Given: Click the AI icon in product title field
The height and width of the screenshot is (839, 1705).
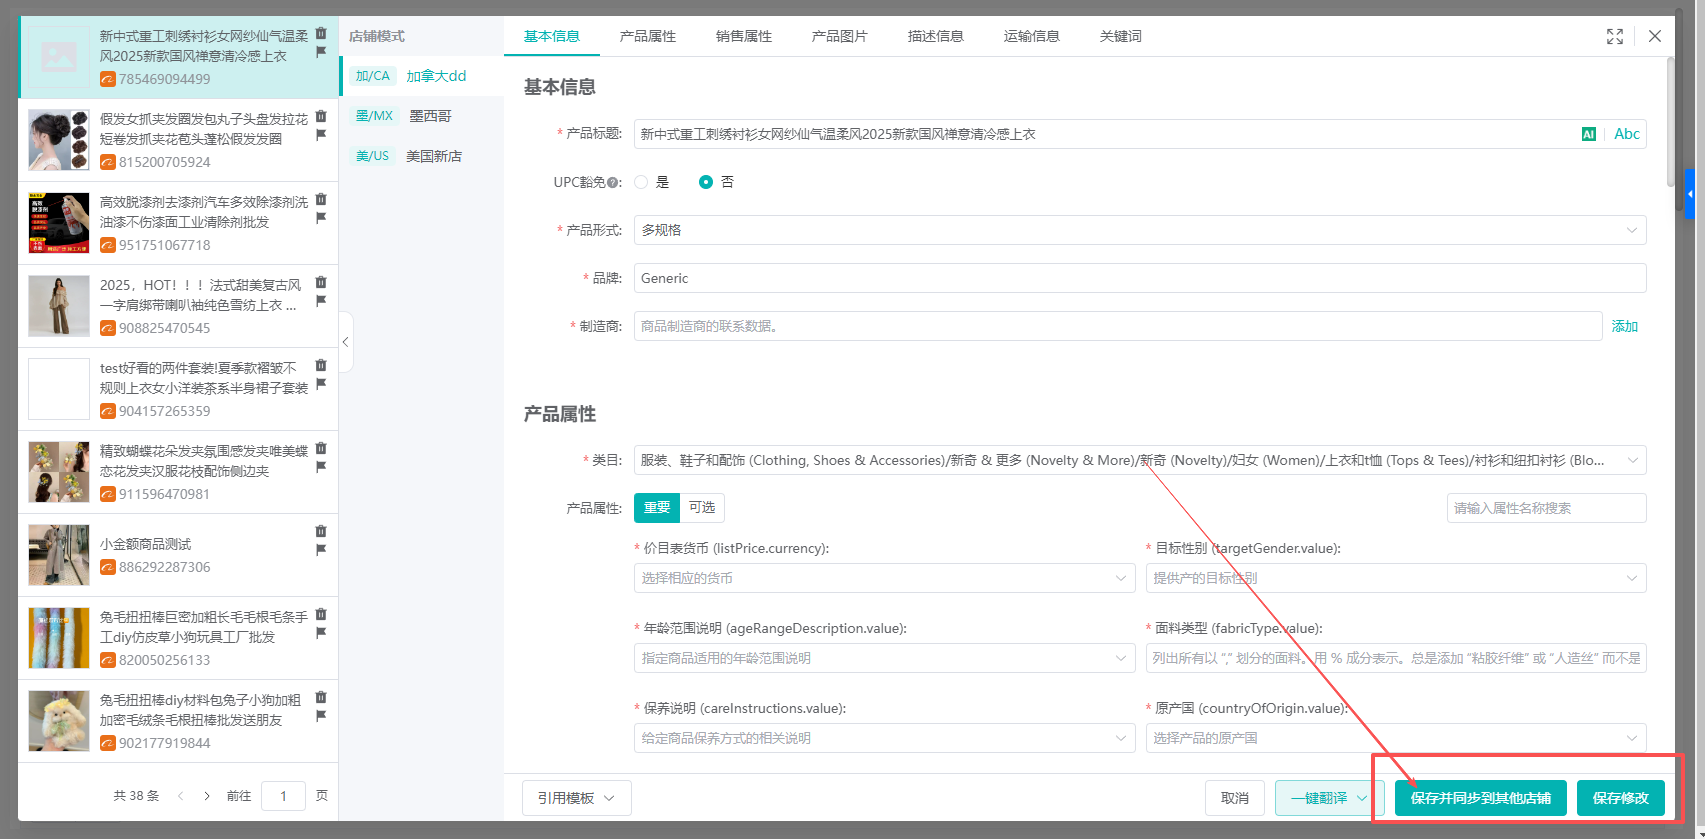Looking at the screenshot, I should click(x=1588, y=134).
